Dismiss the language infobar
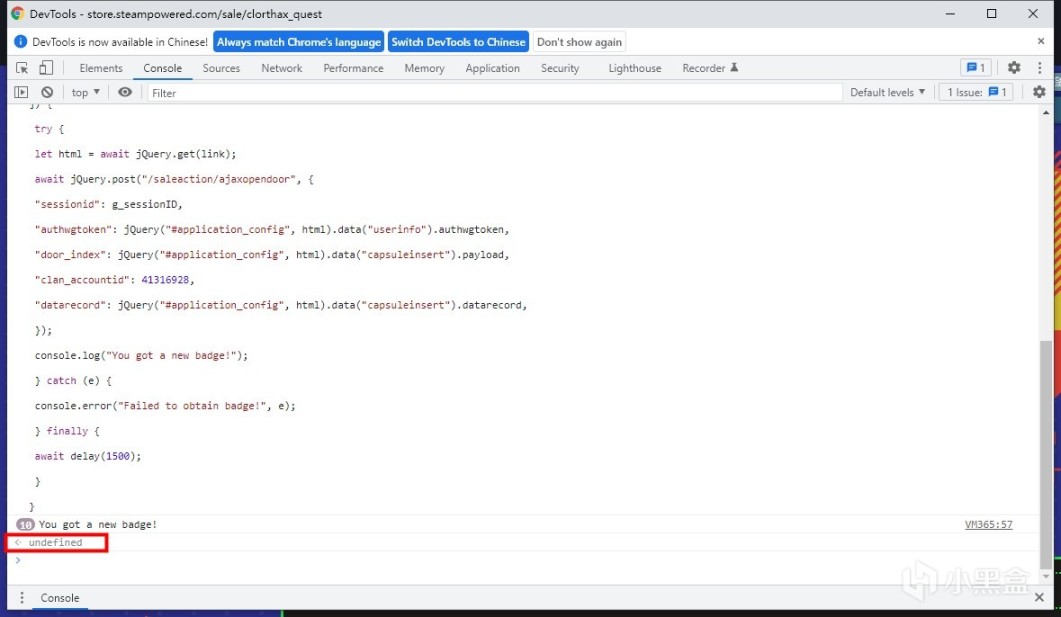 pyautogui.click(x=1041, y=41)
